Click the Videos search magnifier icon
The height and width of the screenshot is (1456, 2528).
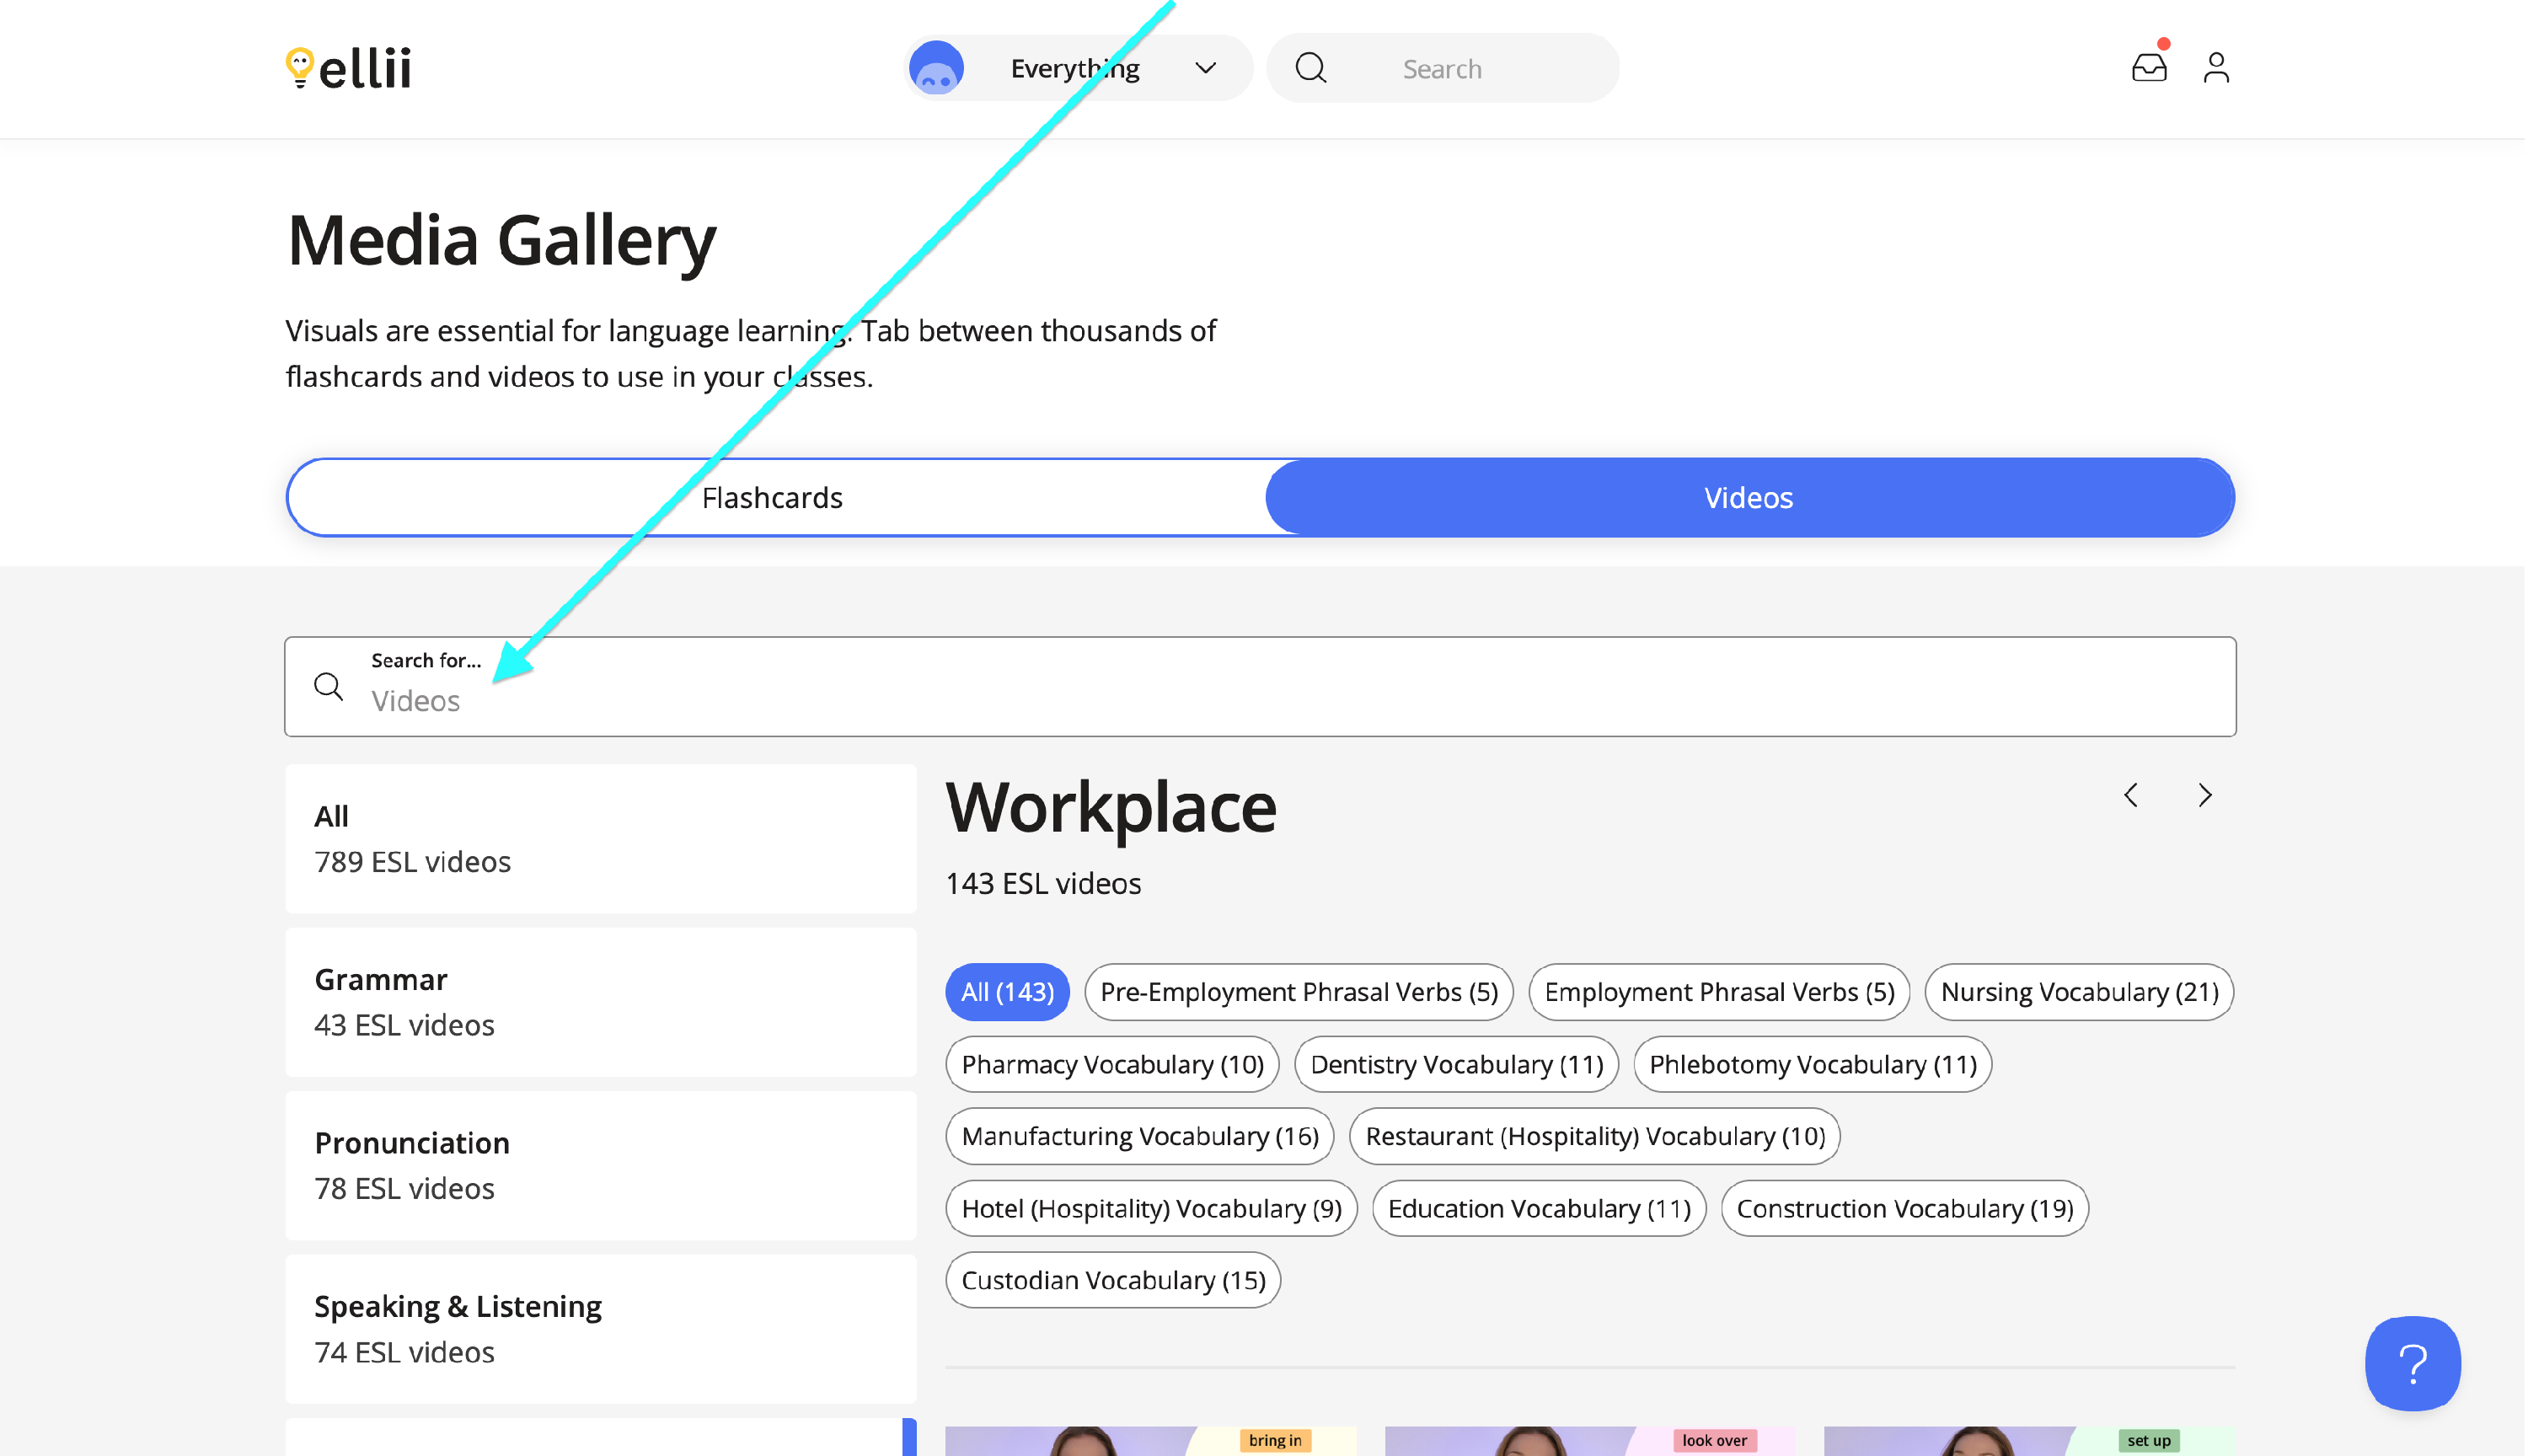coord(329,687)
